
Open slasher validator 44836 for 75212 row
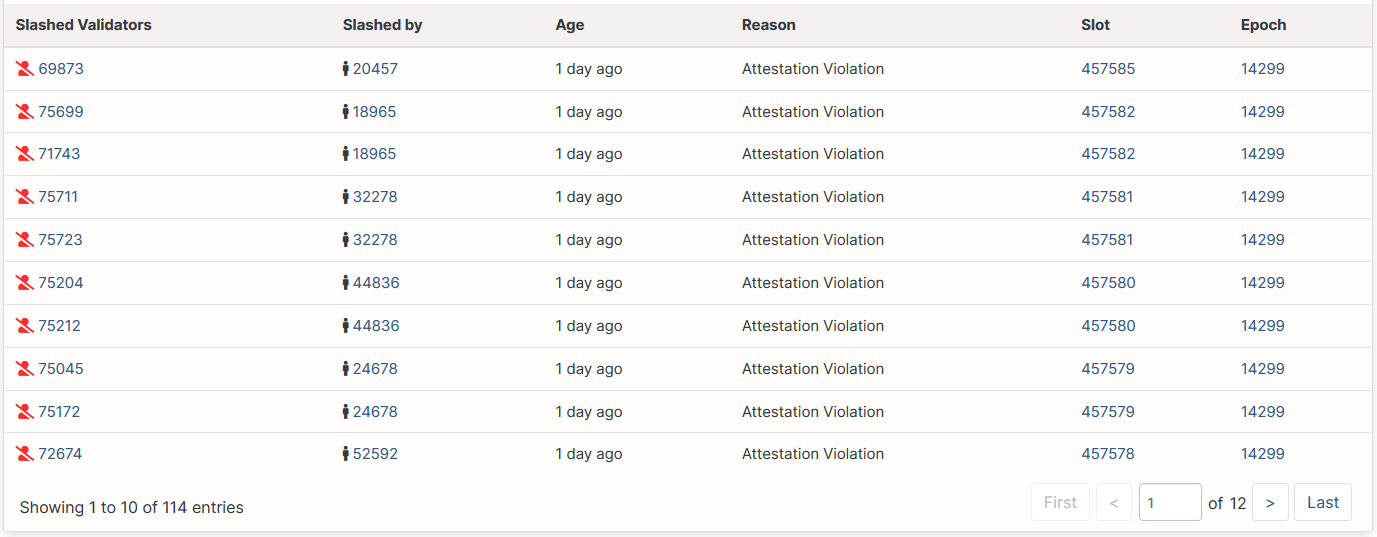pyautogui.click(x=376, y=326)
